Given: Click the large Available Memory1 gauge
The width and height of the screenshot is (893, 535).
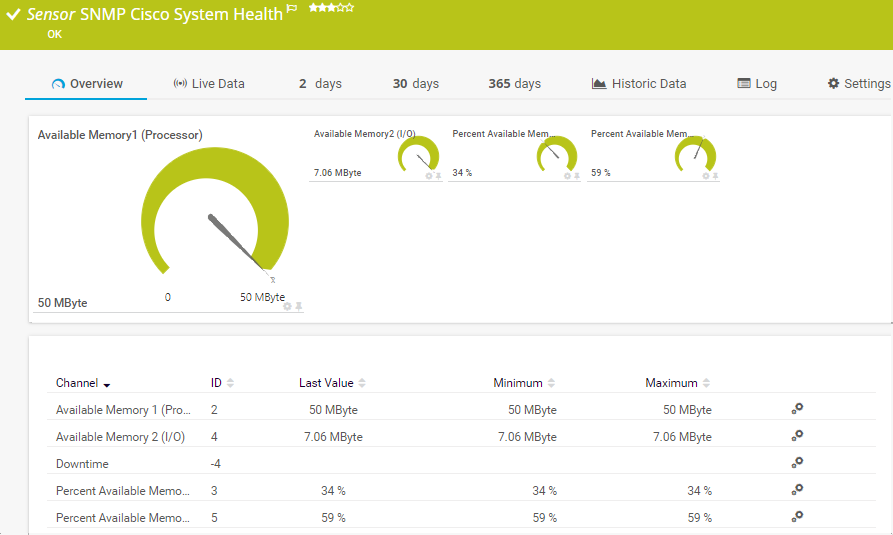Looking at the screenshot, I should point(215,215).
